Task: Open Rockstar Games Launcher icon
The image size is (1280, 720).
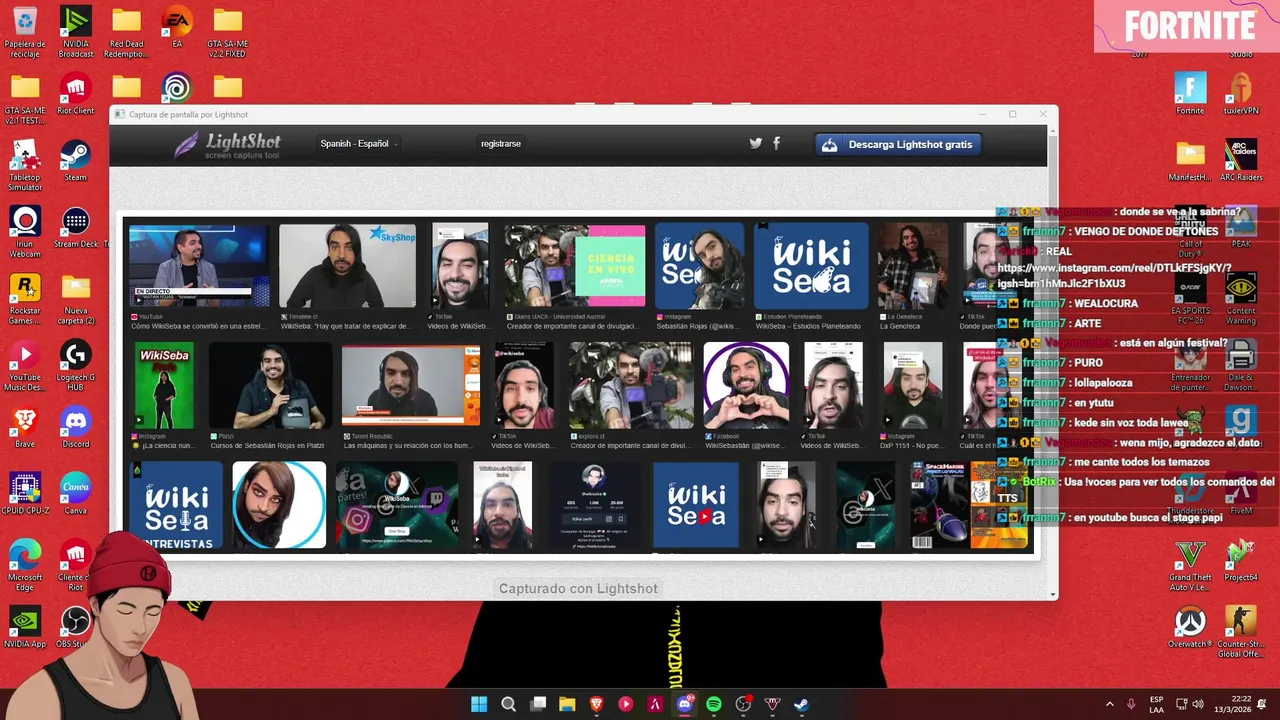Action: (x=25, y=299)
